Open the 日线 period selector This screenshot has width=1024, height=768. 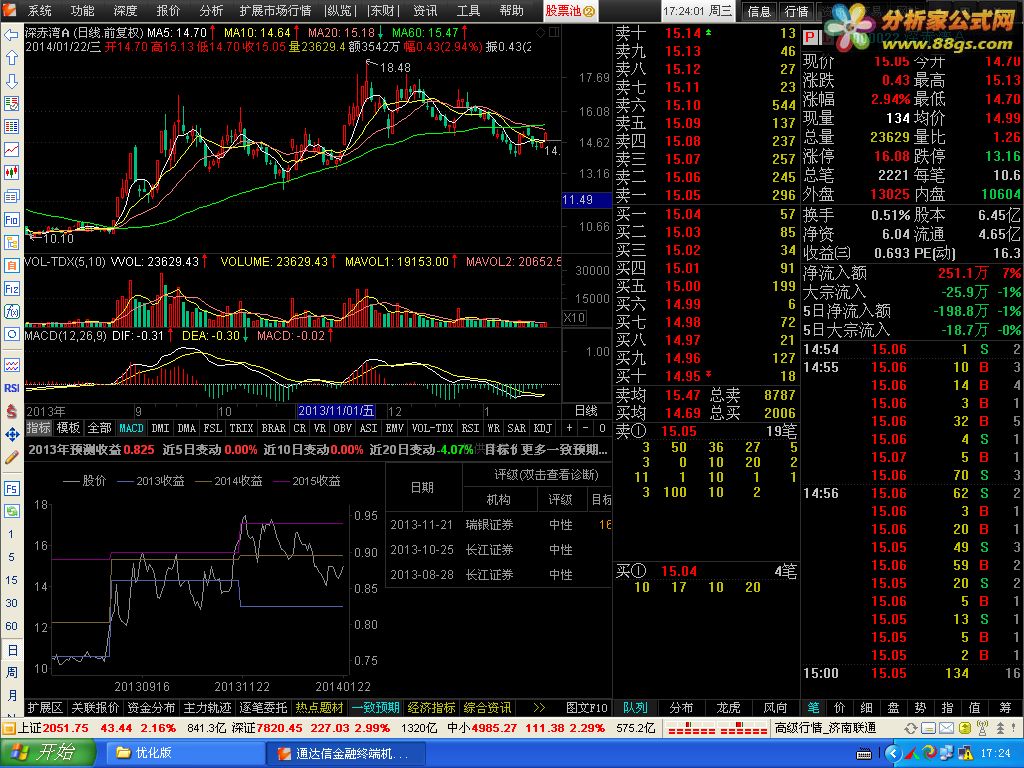(x=586, y=411)
